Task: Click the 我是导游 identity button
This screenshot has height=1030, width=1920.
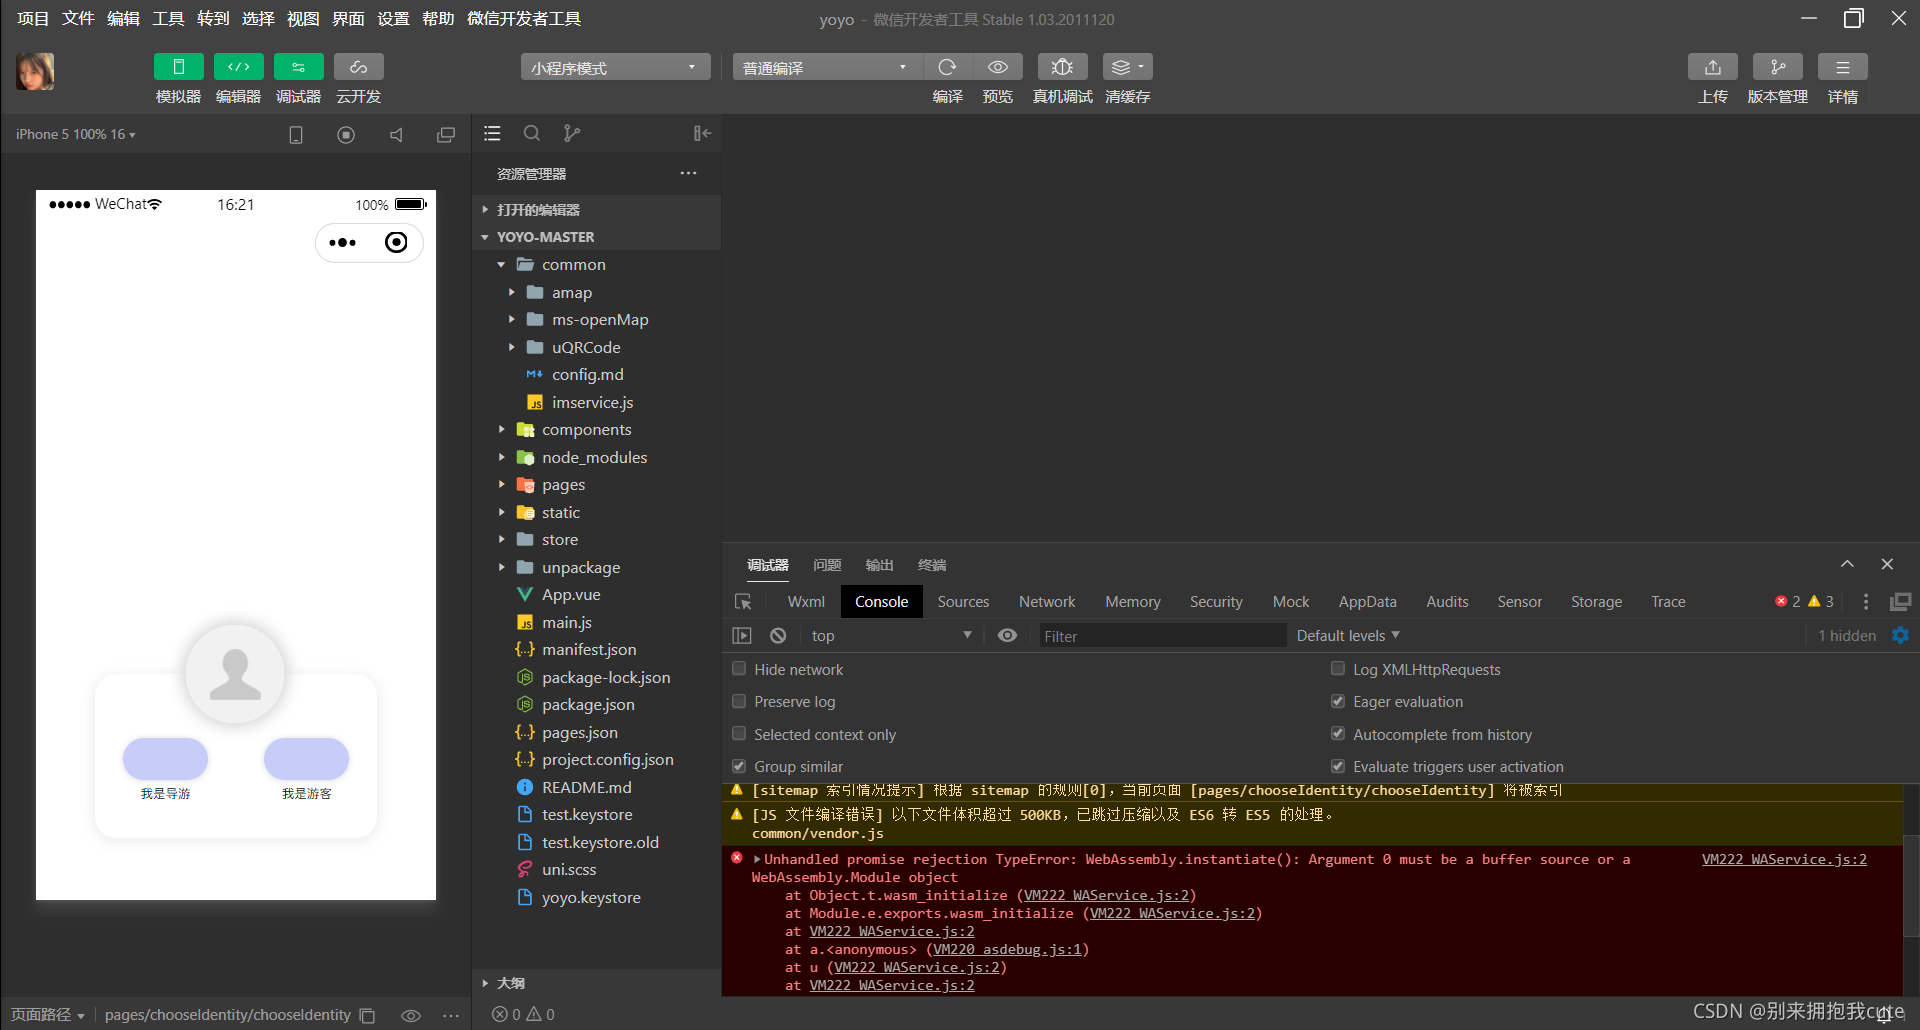Action: point(165,759)
